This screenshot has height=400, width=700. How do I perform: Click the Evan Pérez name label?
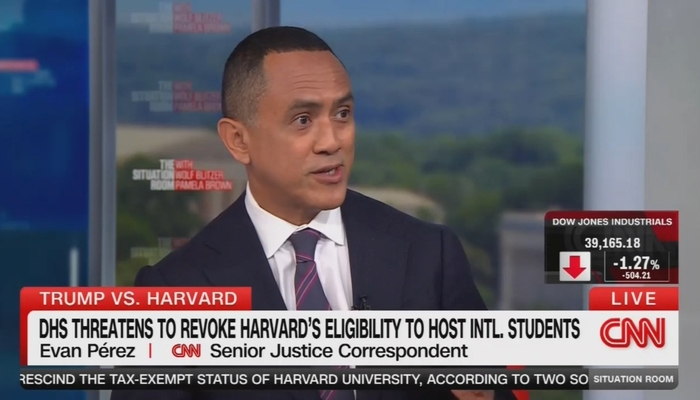tap(88, 351)
